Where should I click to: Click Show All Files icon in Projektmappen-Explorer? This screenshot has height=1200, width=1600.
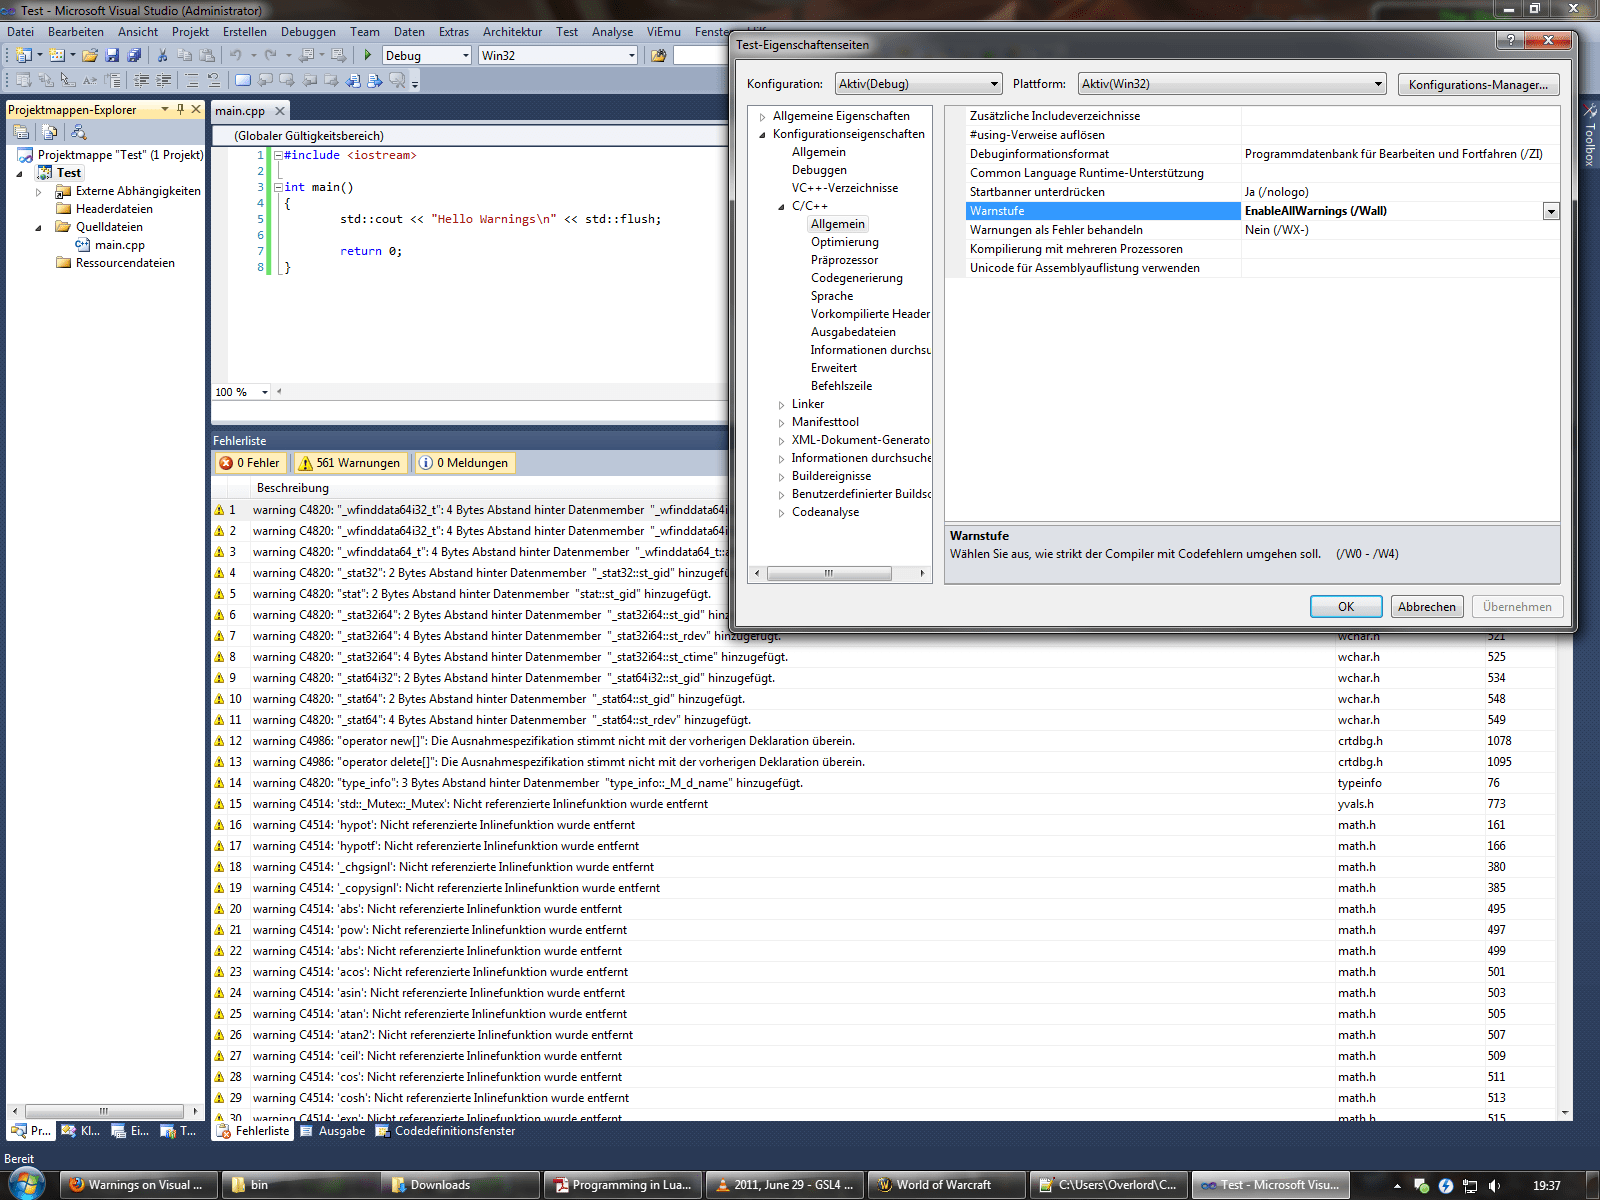tap(49, 132)
